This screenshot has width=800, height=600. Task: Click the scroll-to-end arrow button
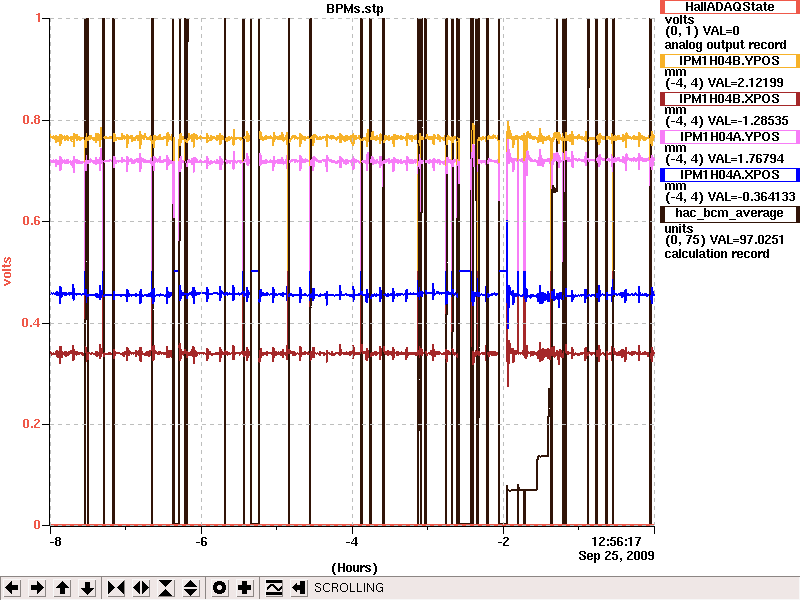[x=299, y=588]
